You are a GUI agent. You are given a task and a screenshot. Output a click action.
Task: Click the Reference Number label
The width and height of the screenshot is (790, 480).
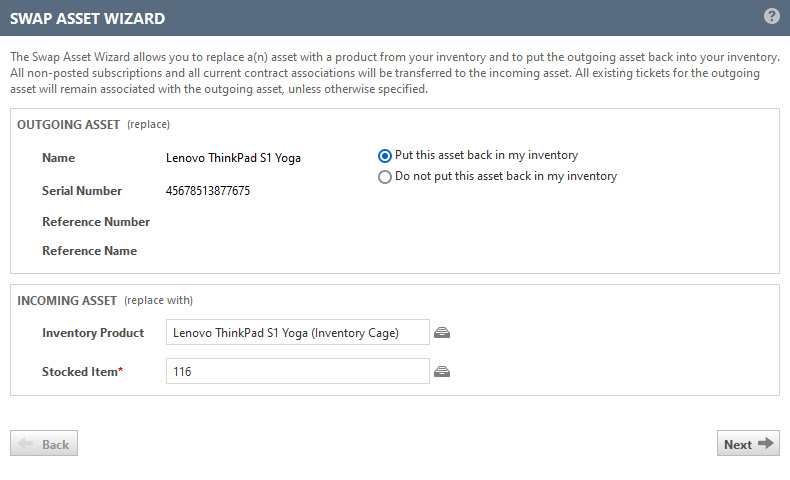coord(96,222)
